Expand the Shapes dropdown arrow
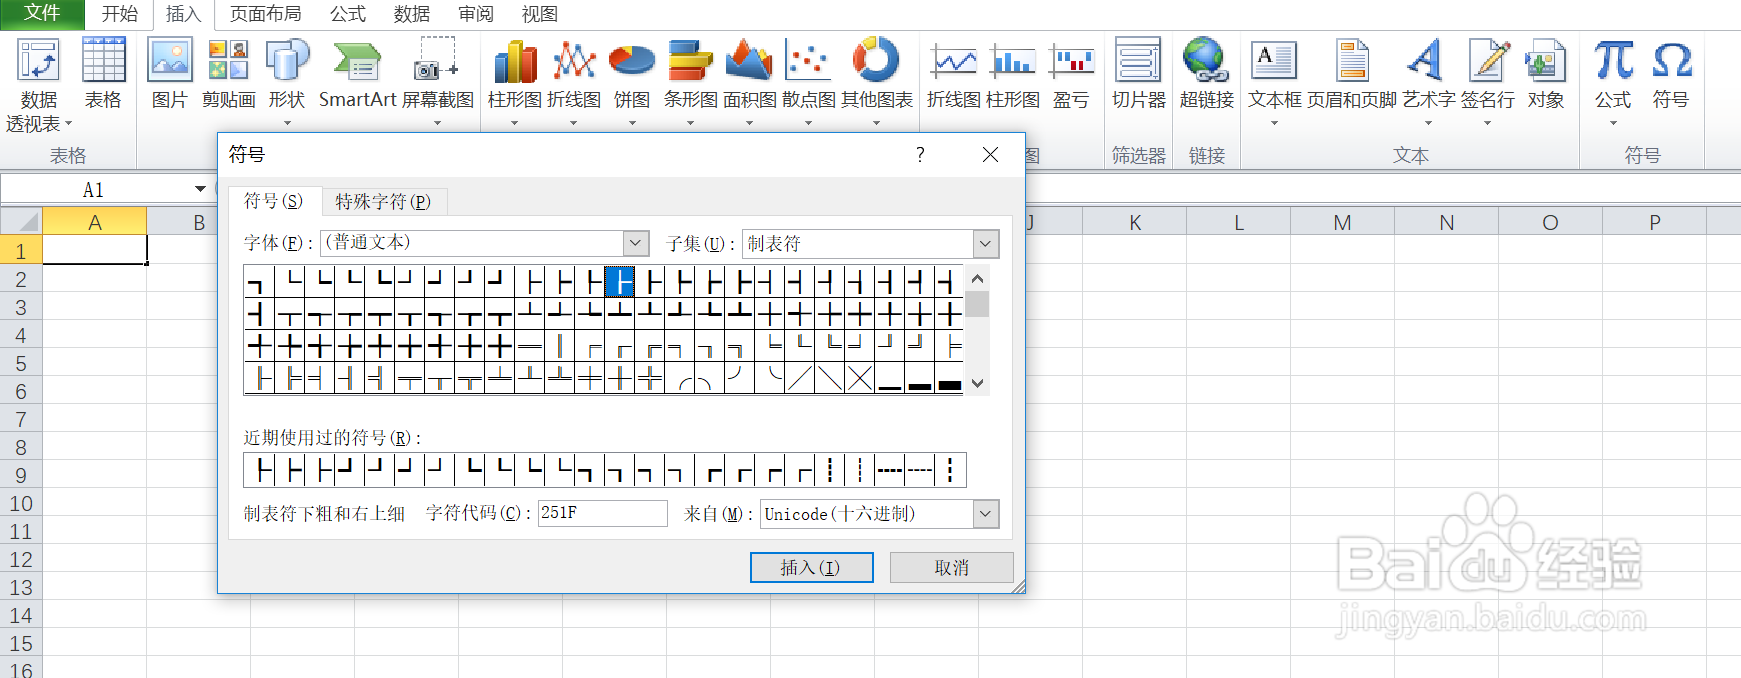This screenshot has width=1741, height=678. click(x=287, y=123)
